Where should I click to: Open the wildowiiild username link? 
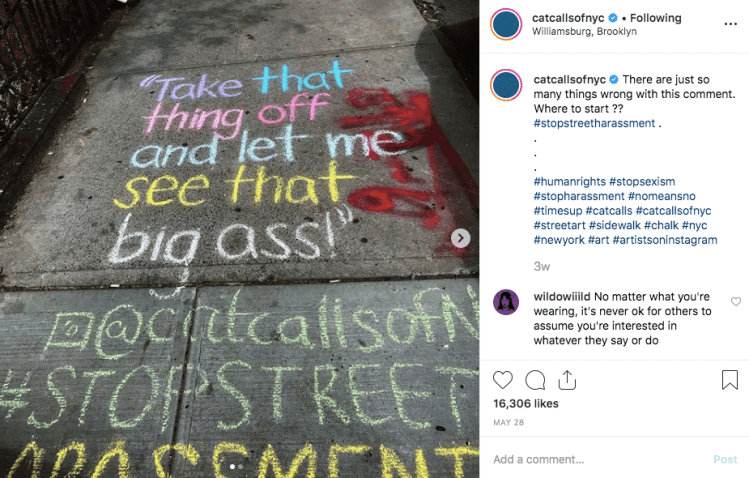click(x=562, y=297)
